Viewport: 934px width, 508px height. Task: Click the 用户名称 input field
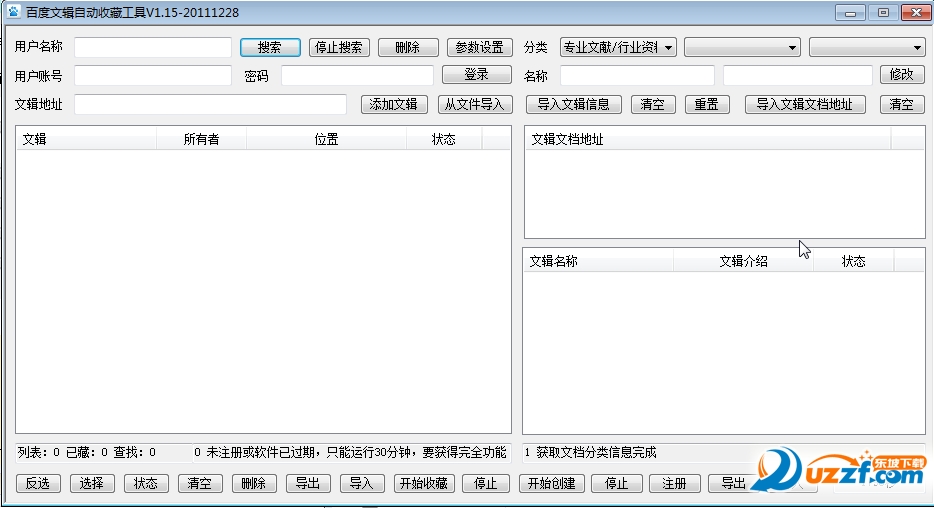pos(152,48)
